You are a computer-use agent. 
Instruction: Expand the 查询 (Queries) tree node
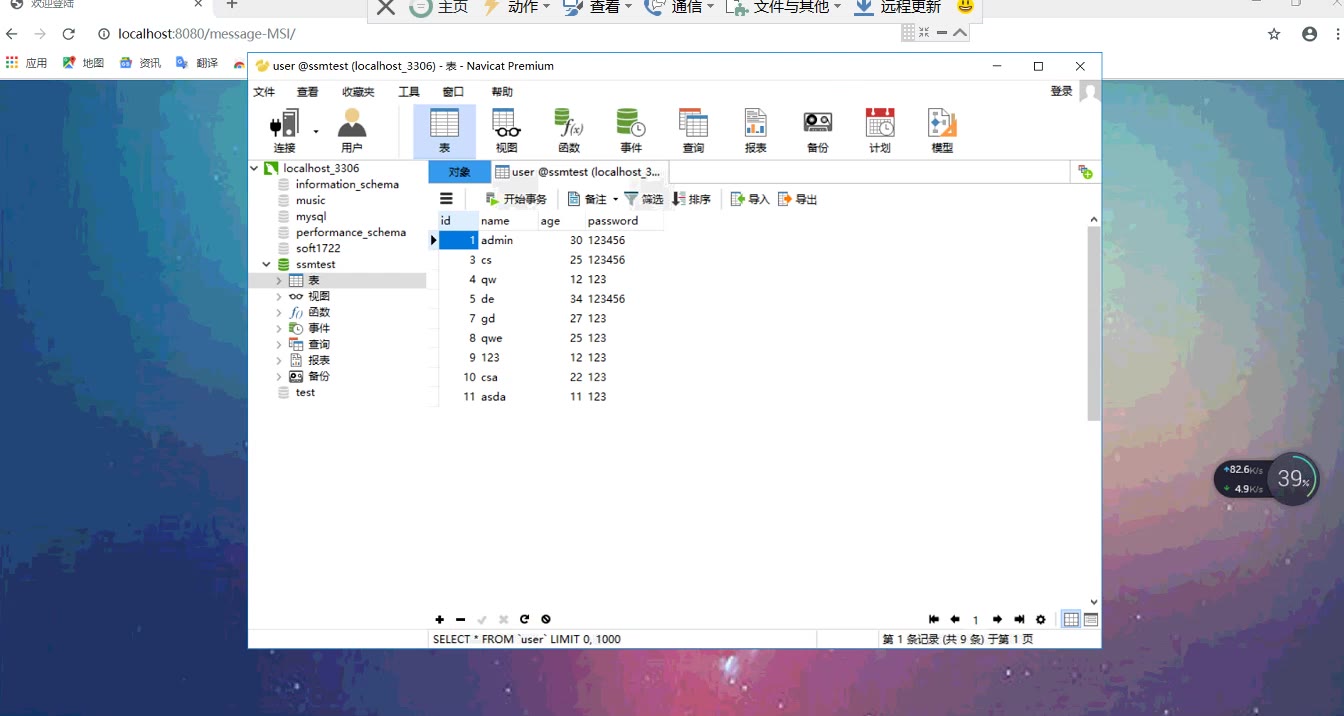pos(279,345)
